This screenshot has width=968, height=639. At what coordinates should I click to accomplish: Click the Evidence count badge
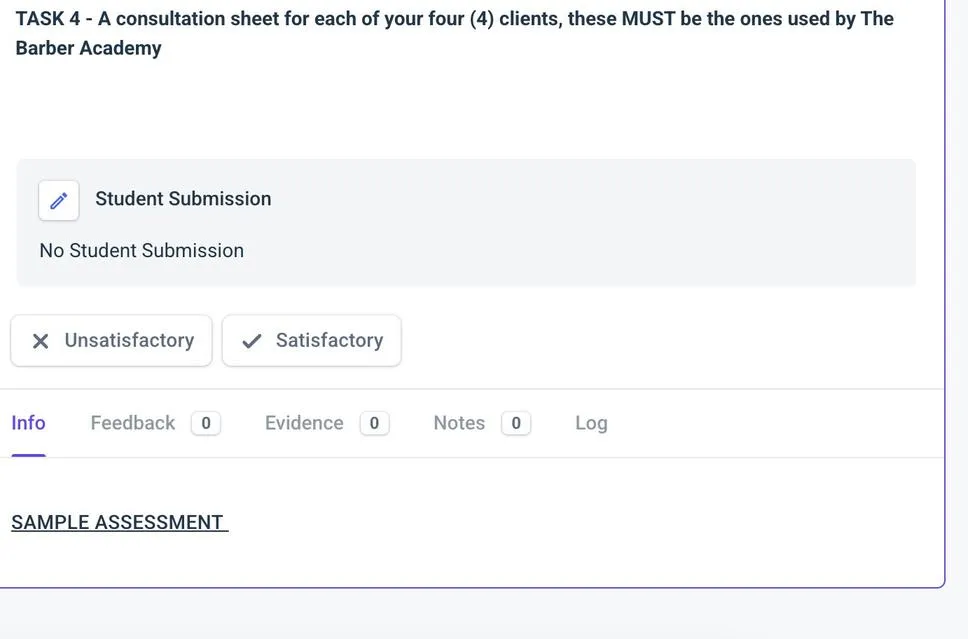[374, 423]
